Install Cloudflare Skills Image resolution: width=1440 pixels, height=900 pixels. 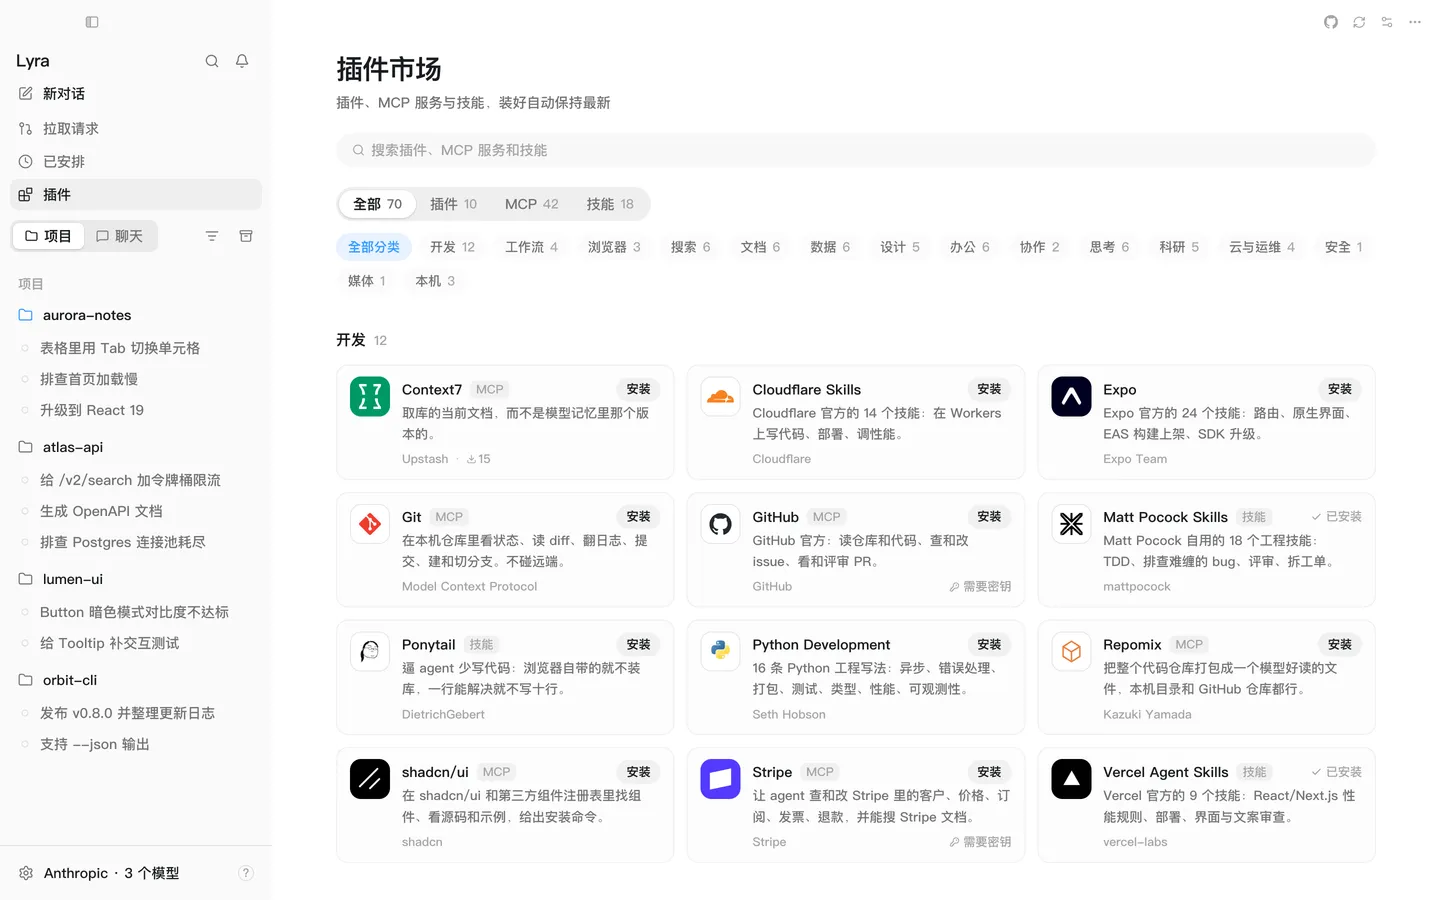coord(989,389)
